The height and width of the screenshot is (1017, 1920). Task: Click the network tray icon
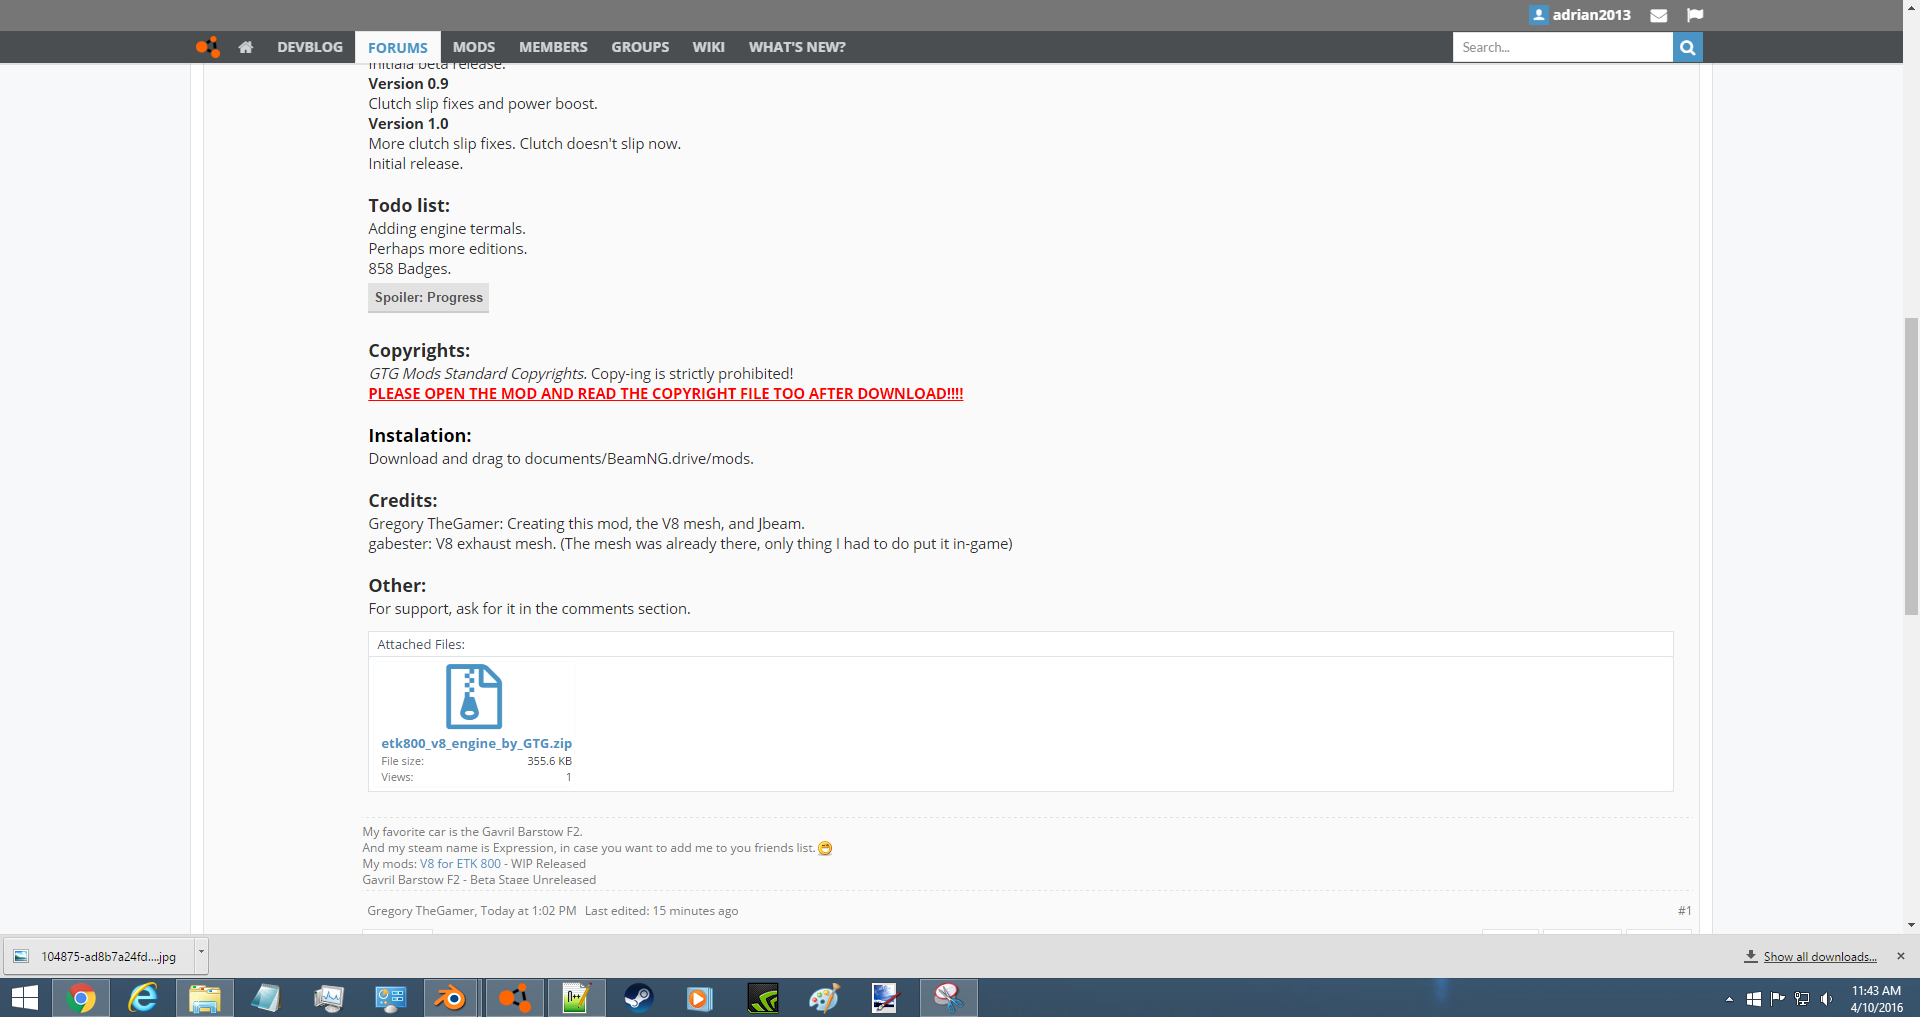point(1802,999)
